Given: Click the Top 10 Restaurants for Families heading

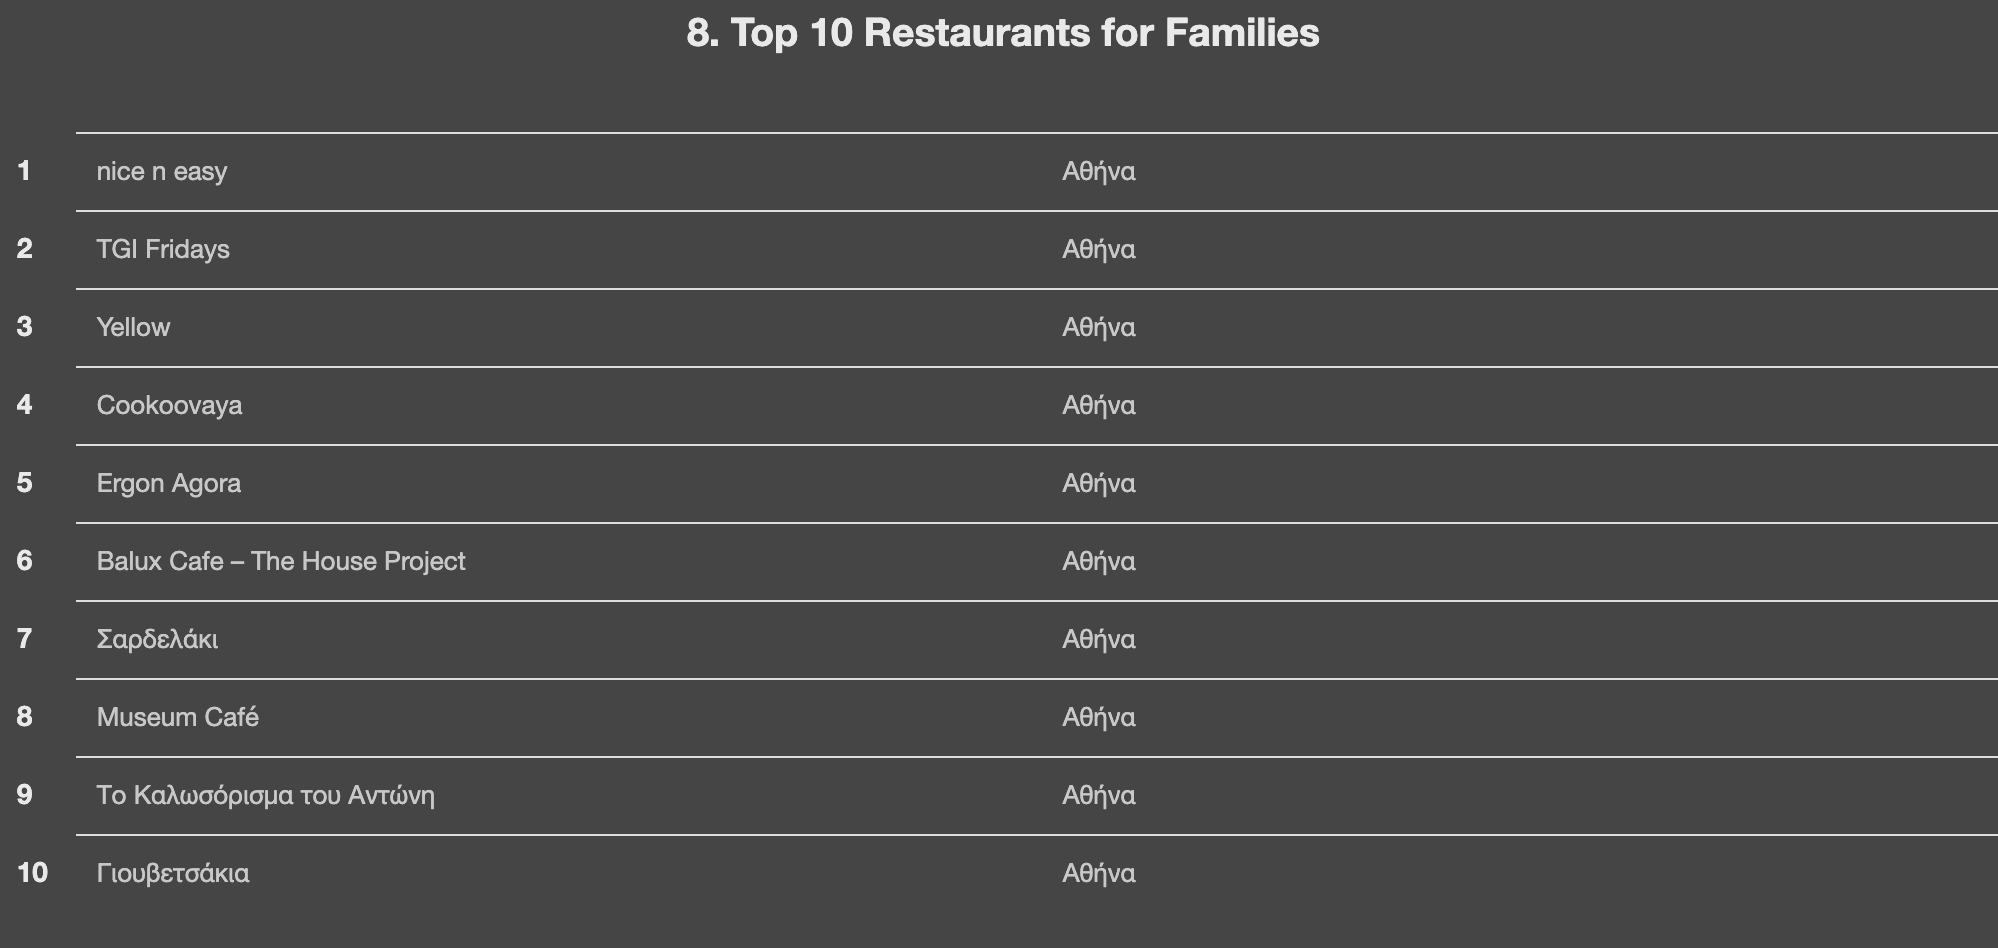Looking at the screenshot, I should (1002, 33).
